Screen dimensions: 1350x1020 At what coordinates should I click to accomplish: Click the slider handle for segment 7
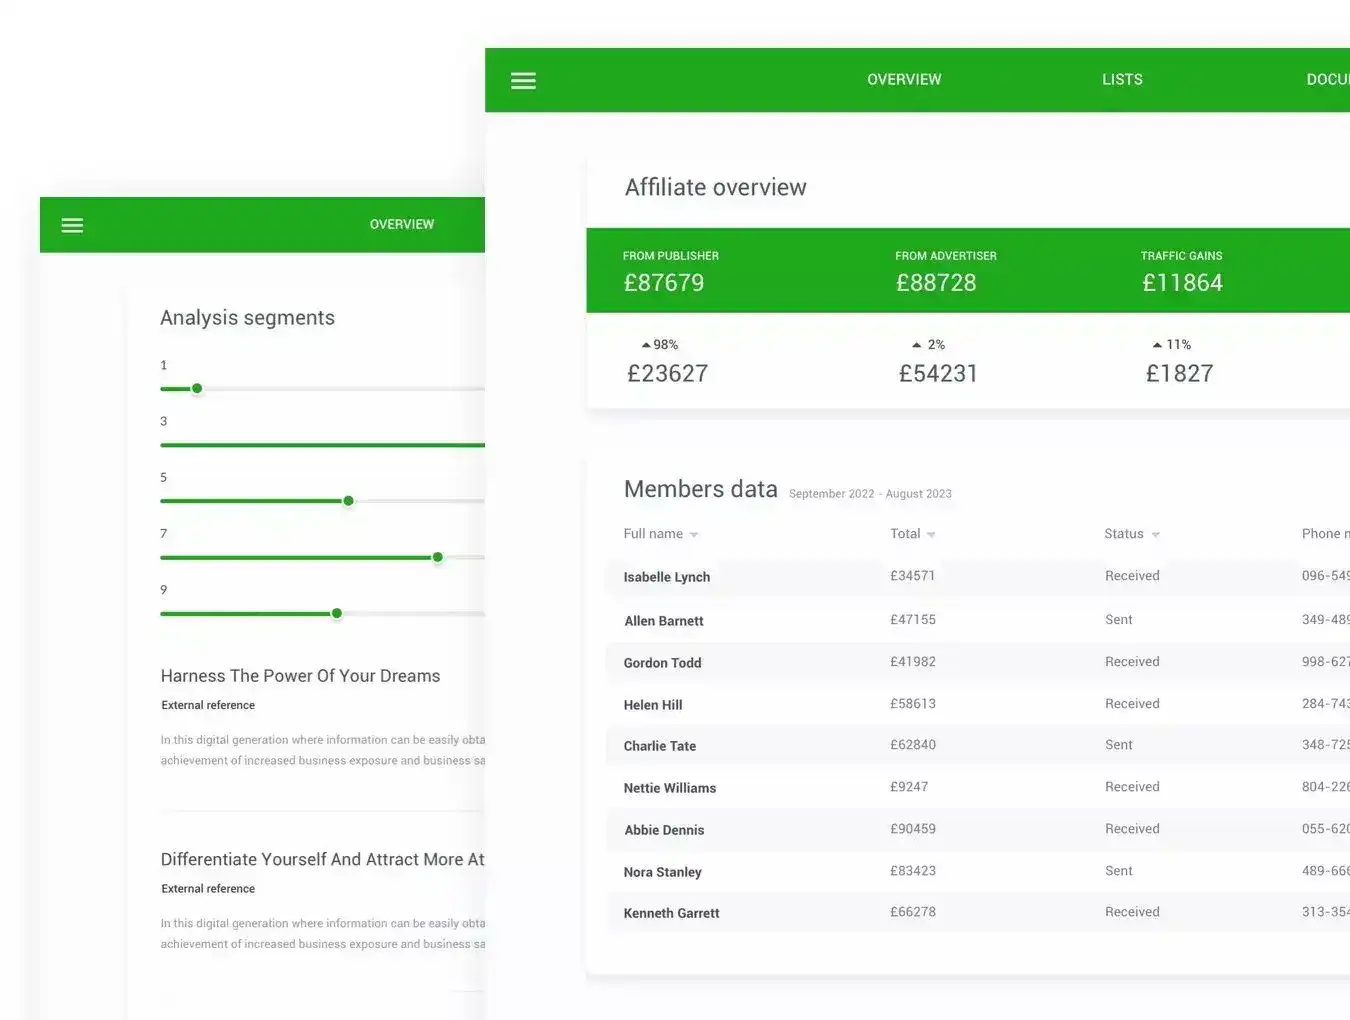pos(437,557)
